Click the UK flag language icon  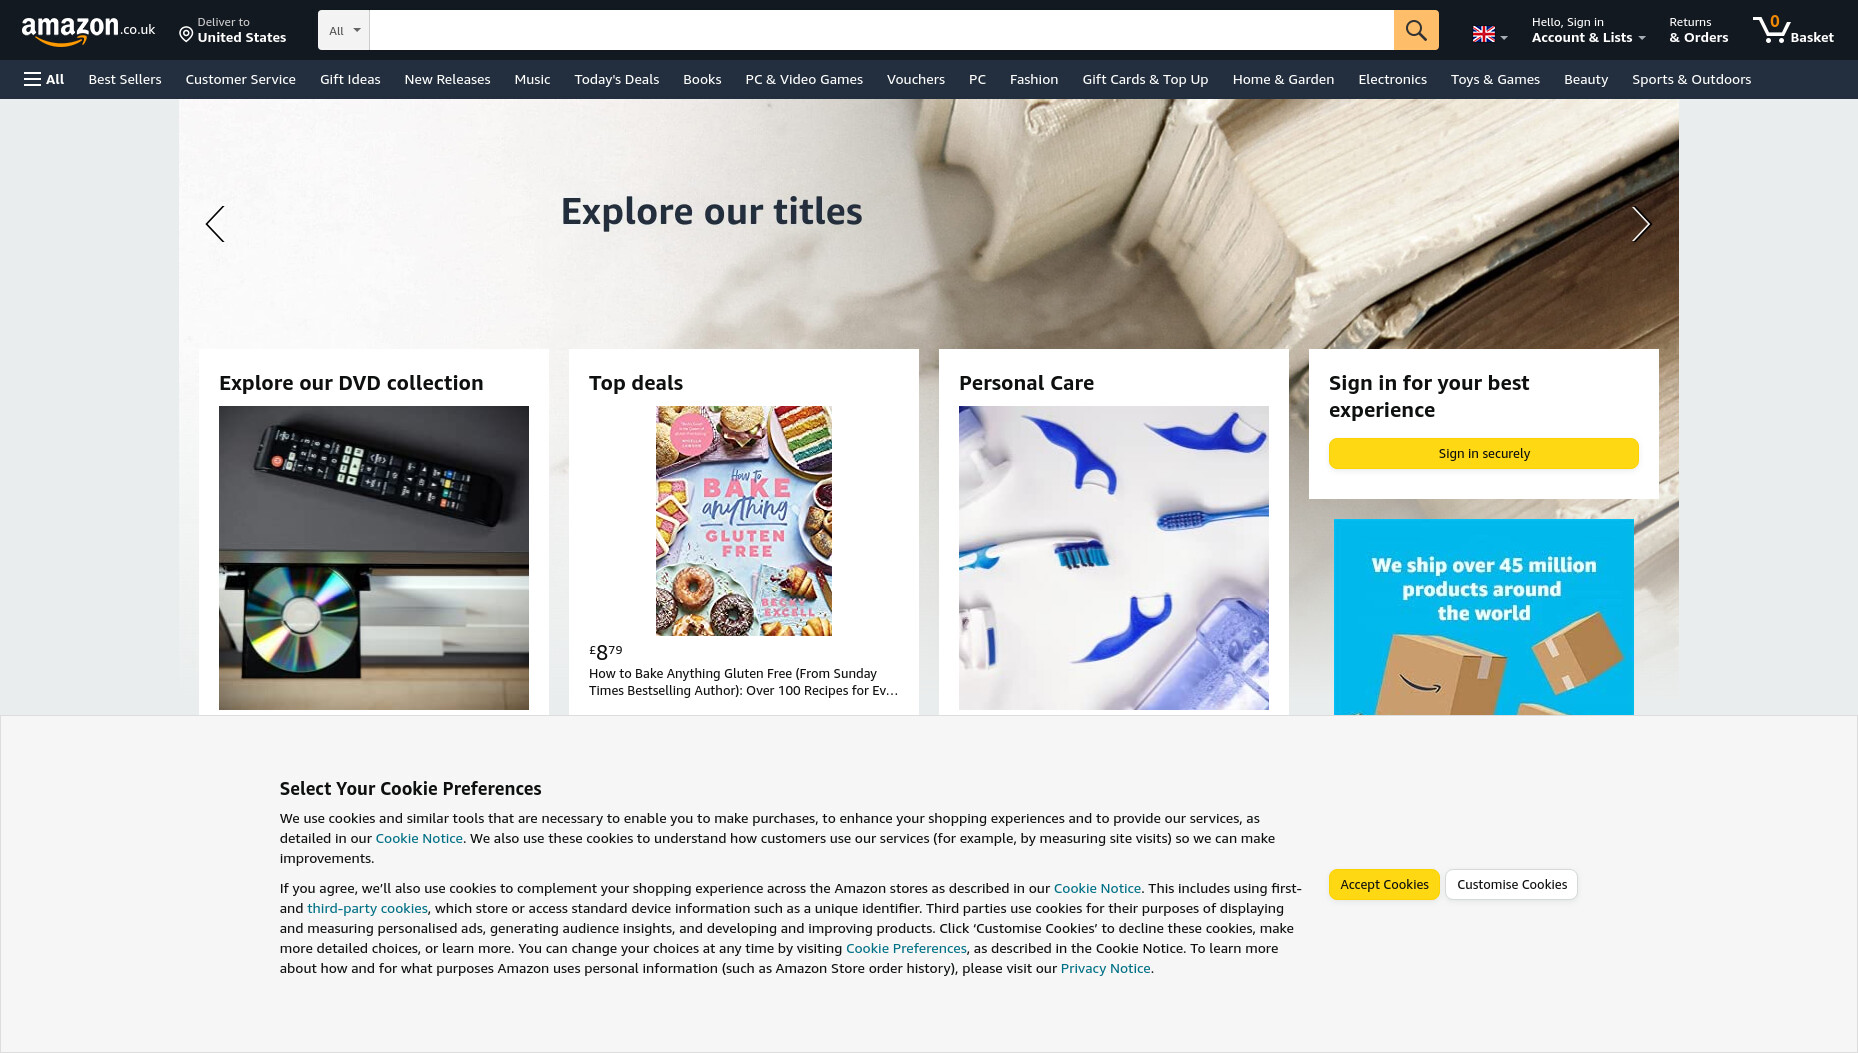tap(1484, 35)
